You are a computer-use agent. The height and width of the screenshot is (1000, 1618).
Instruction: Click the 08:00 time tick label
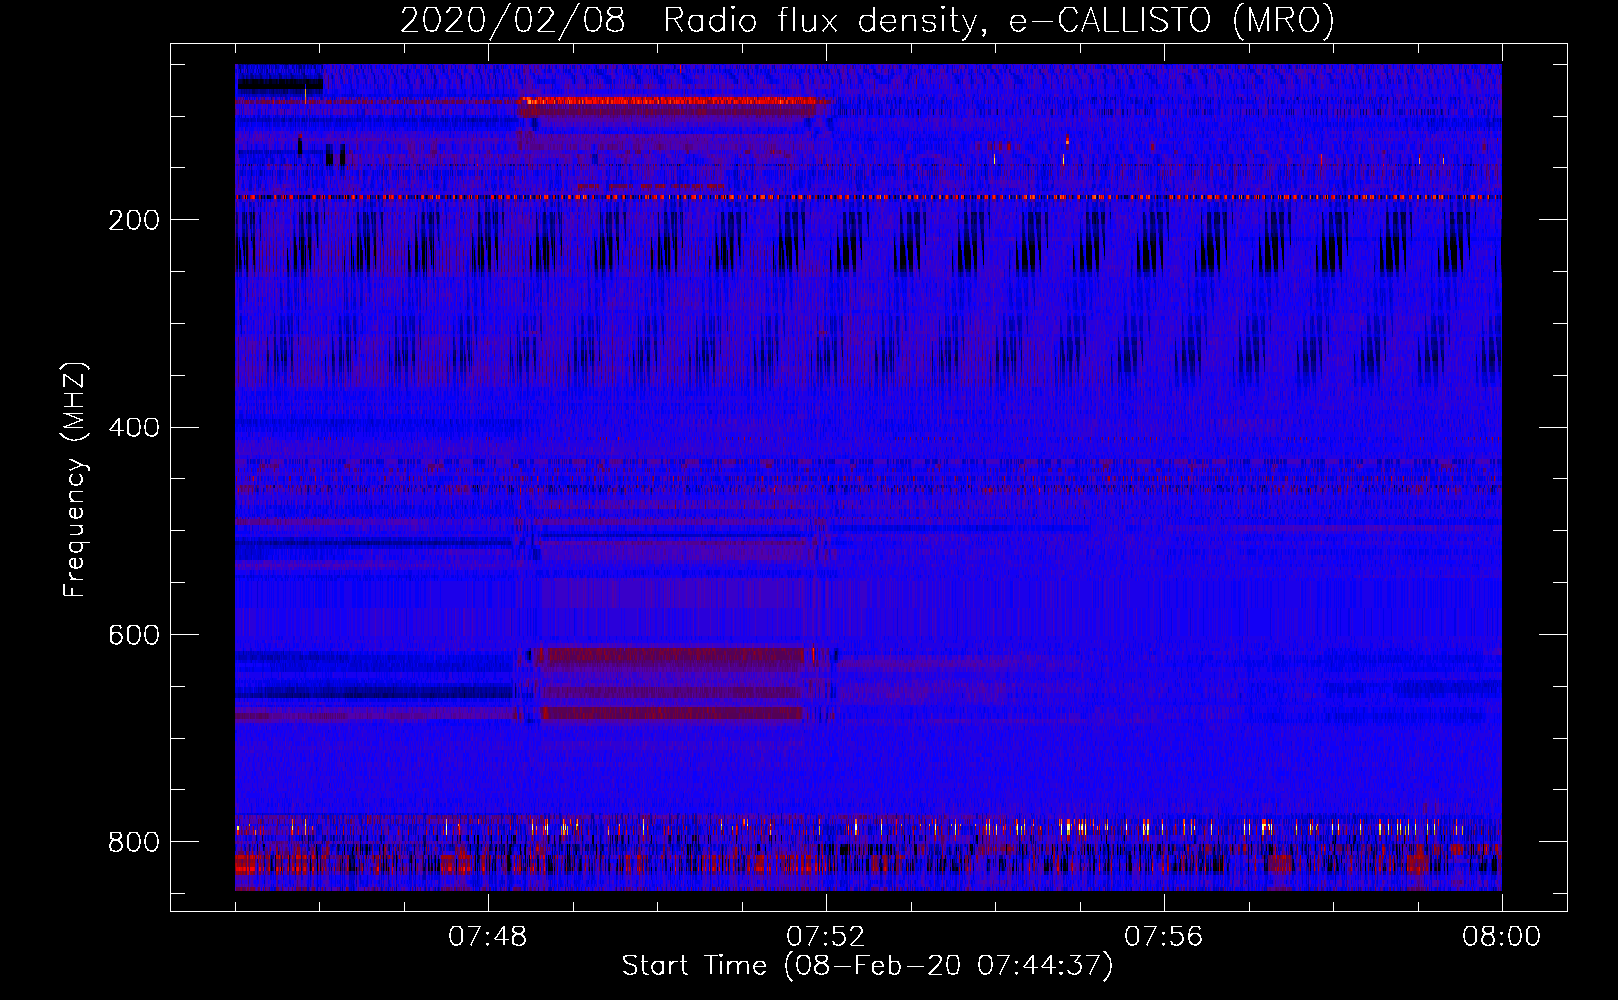coord(1501,937)
